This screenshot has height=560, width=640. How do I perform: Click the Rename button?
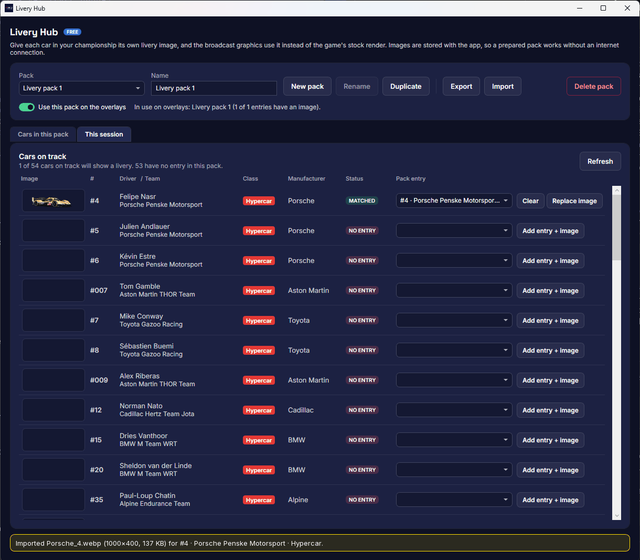[x=357, y=87]
